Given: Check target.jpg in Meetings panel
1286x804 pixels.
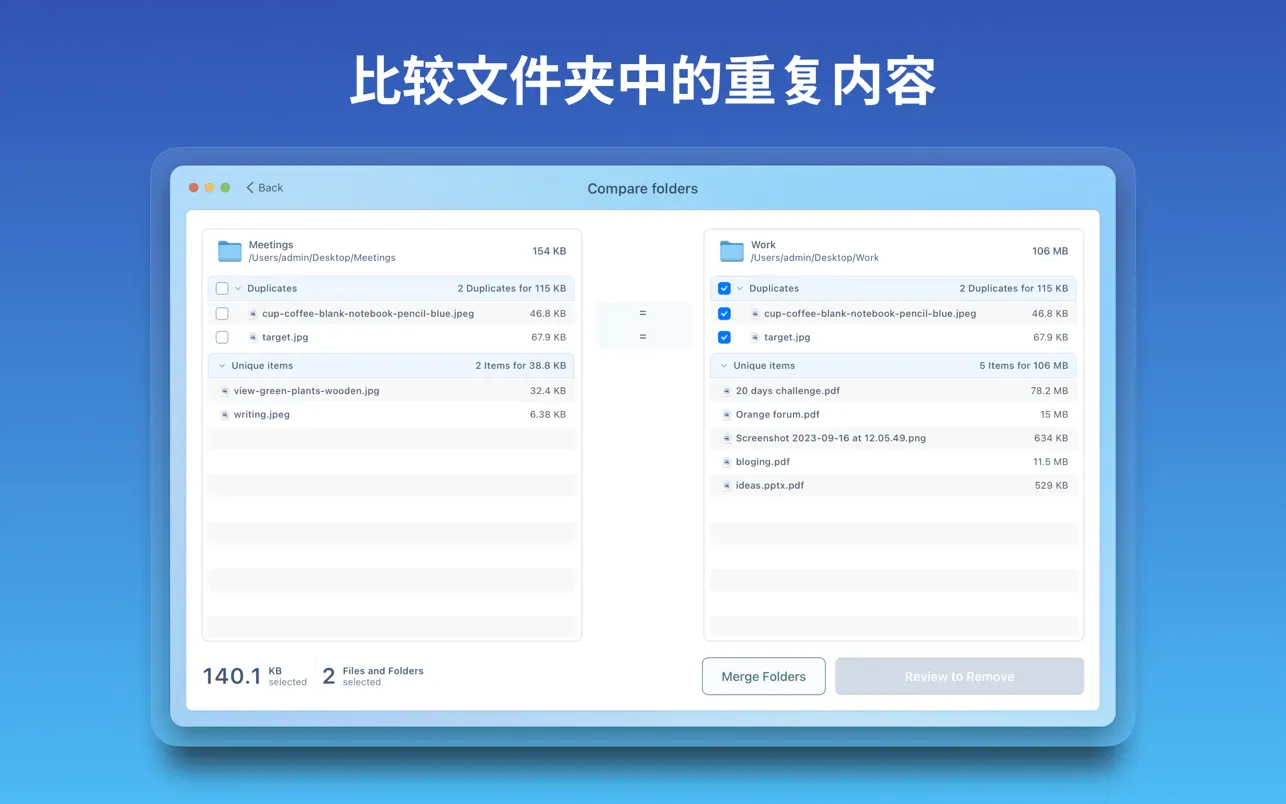Looking at the screenshot, I should [222, 337].
